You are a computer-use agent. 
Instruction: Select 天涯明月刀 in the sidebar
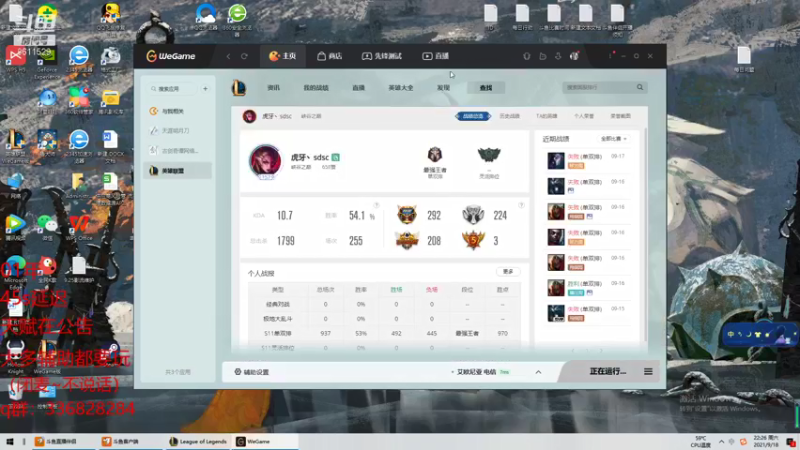[178, 131]
